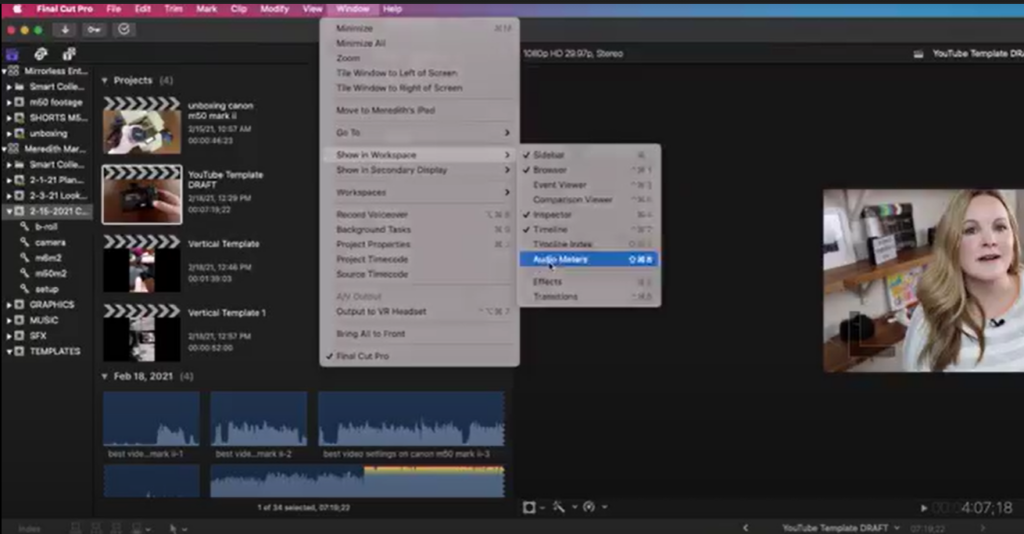Enable Comparison Viewer in submenu
Viewport: 1024px width, 534px height.
tap(589, 200)
